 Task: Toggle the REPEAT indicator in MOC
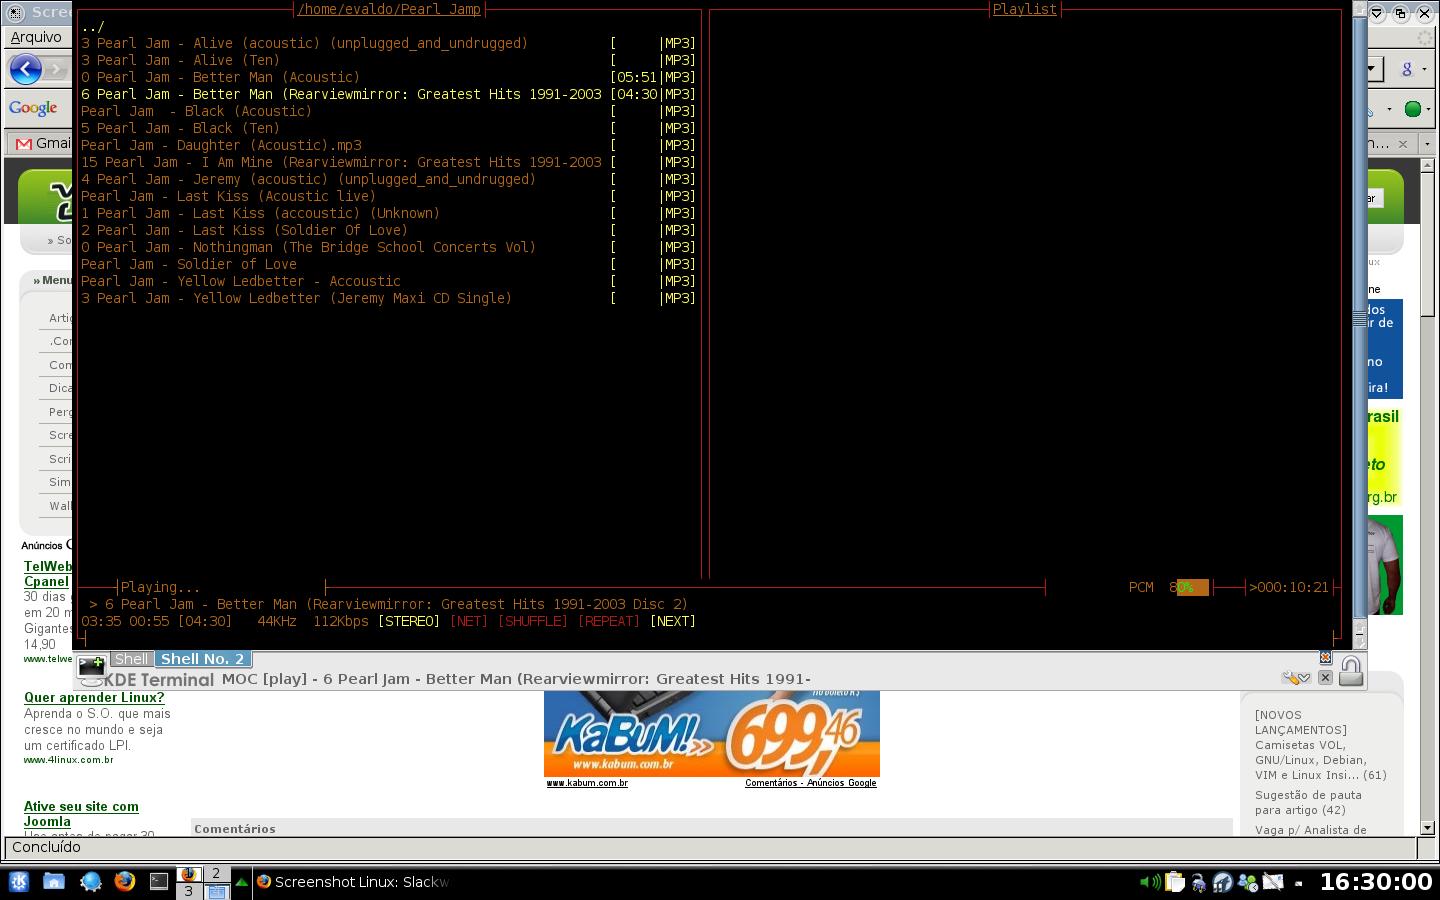click(609, 621)
